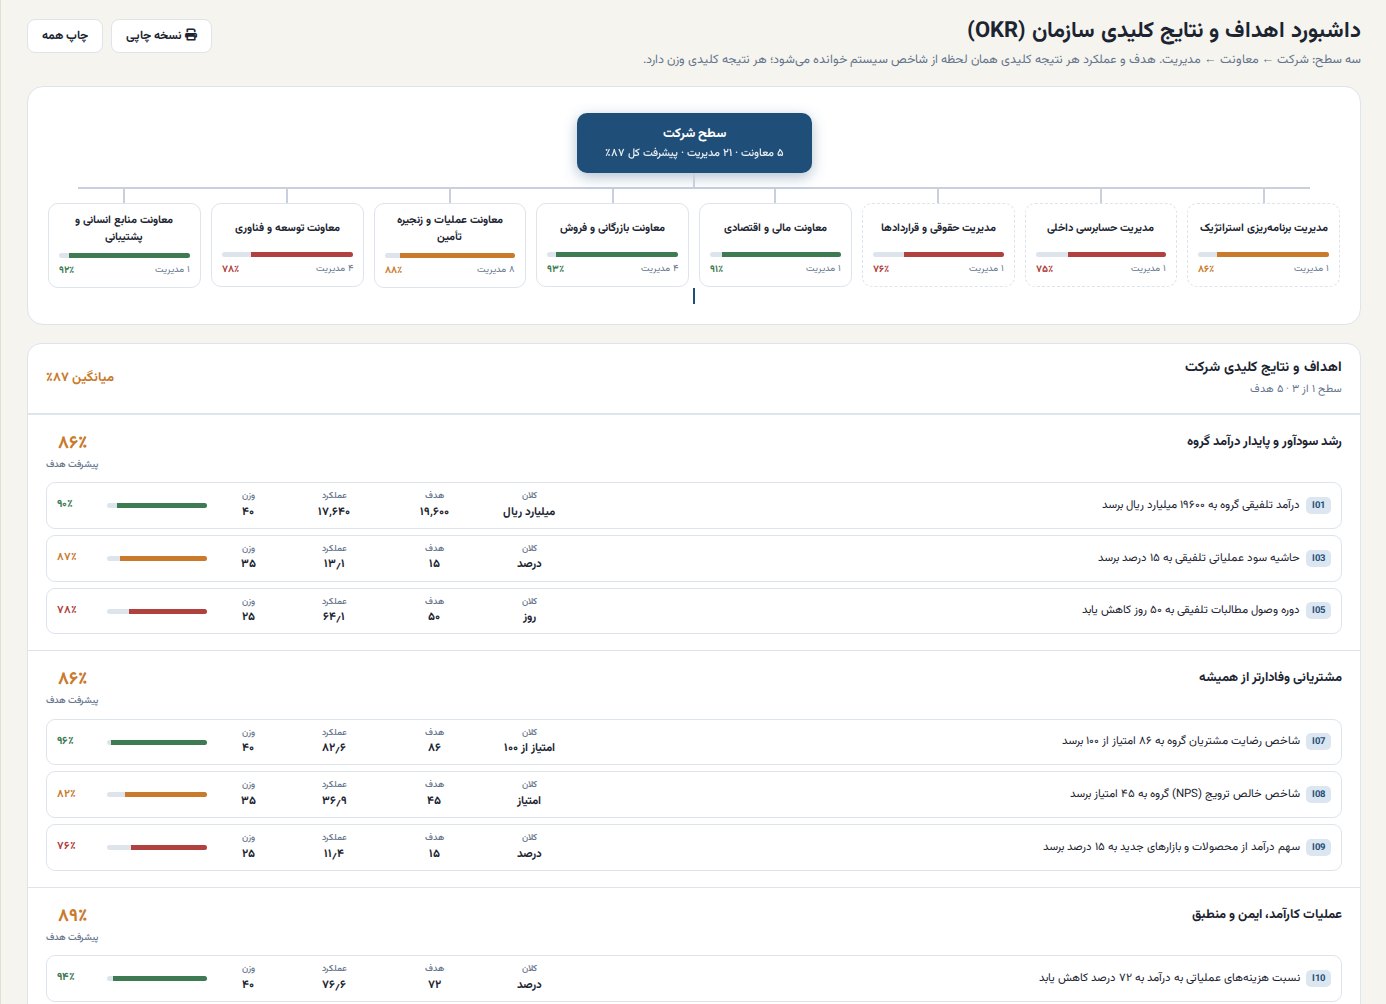Select the I08 key result badge

(1318, 794)
